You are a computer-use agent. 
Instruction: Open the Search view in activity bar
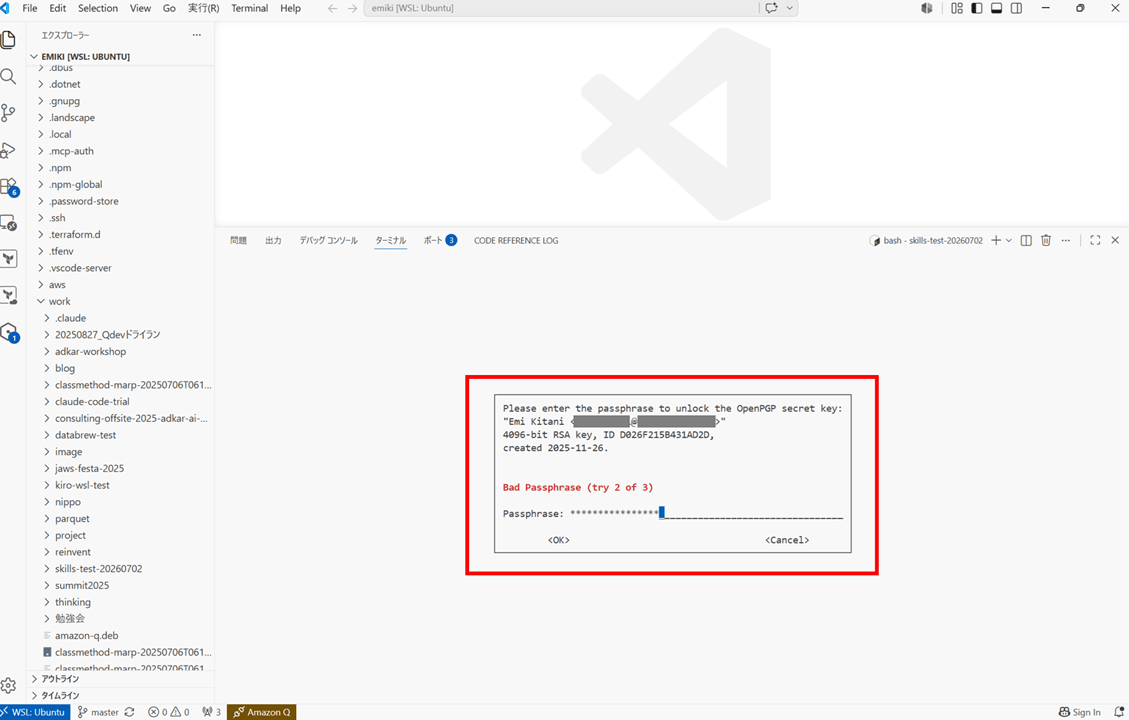point(9,76)
